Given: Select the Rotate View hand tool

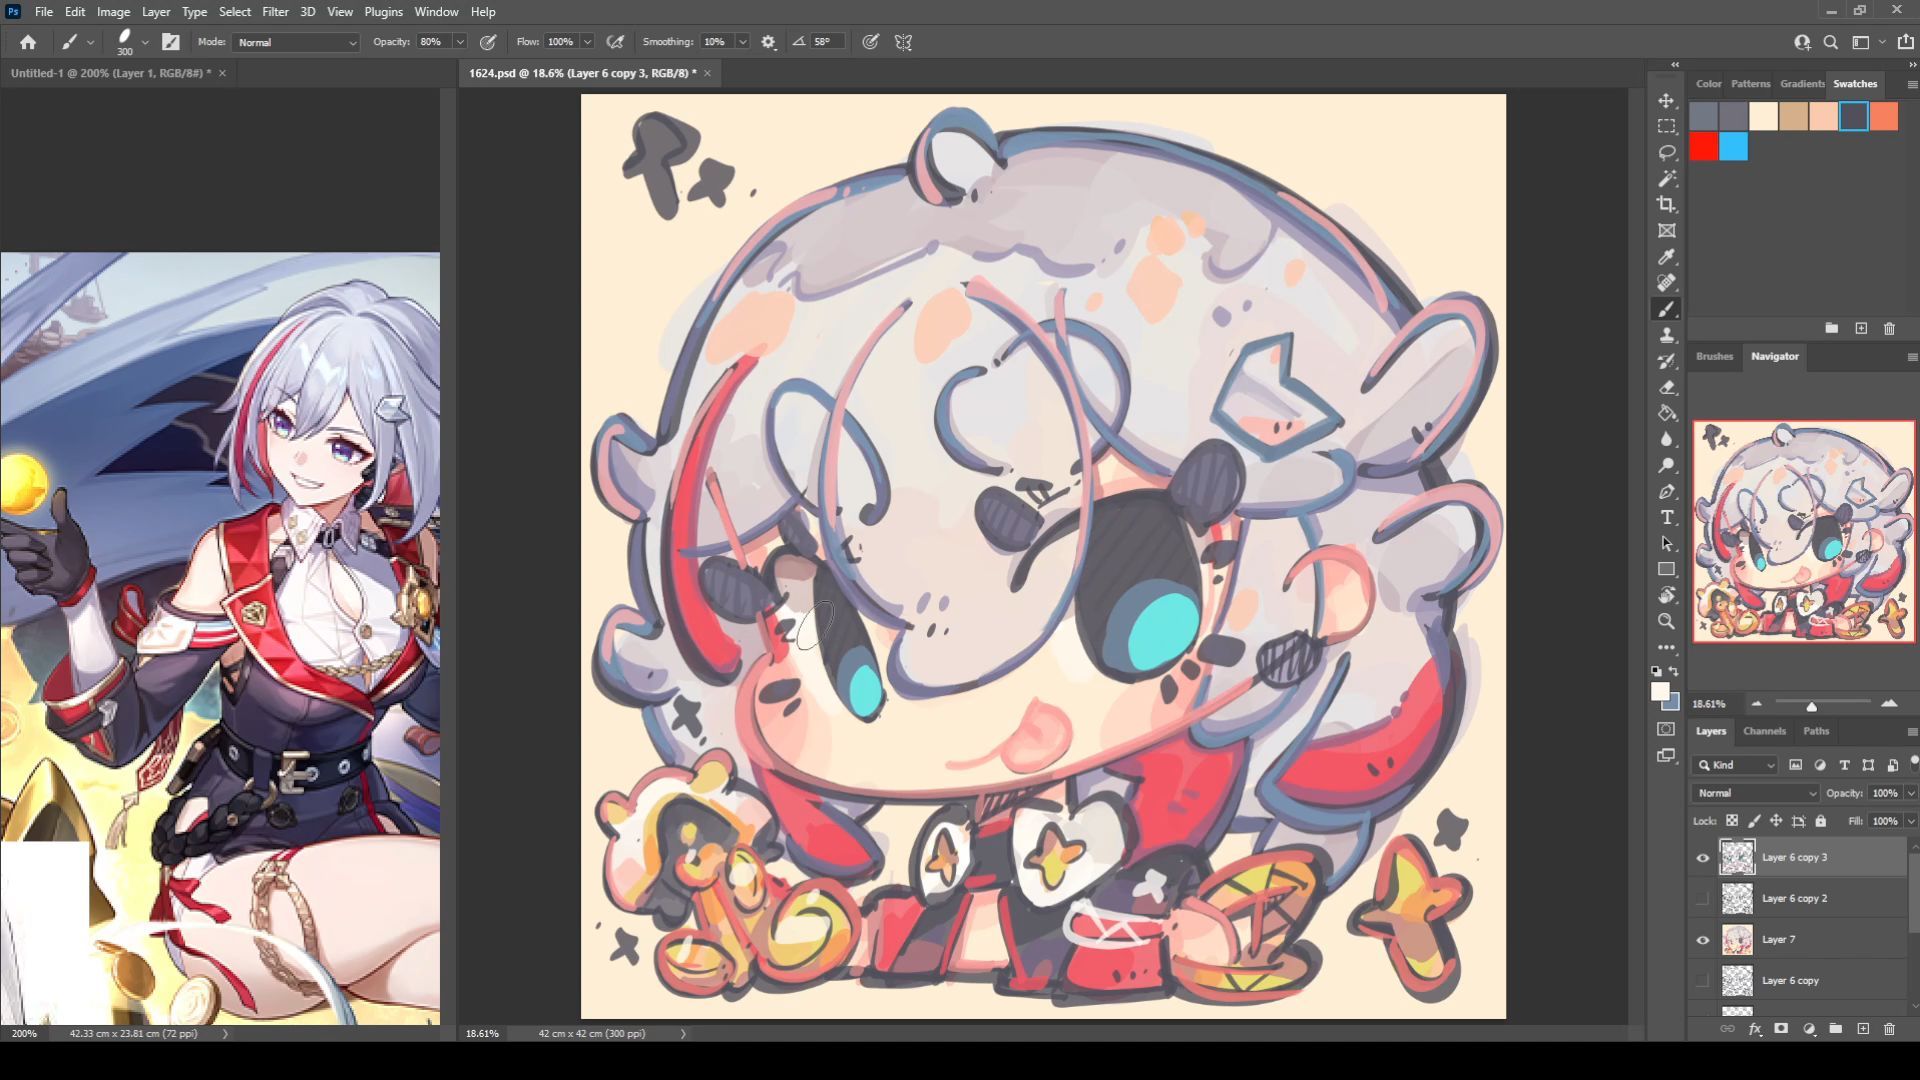Looking at the screenshot, I should (x=1666, y=595).
